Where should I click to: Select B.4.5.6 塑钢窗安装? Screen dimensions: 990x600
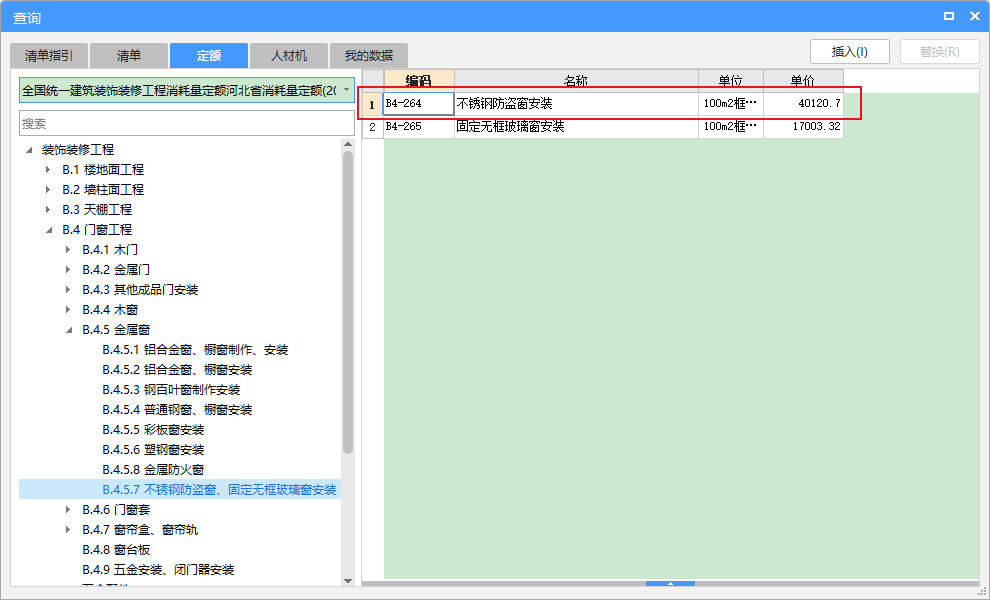tap(153, 450)
